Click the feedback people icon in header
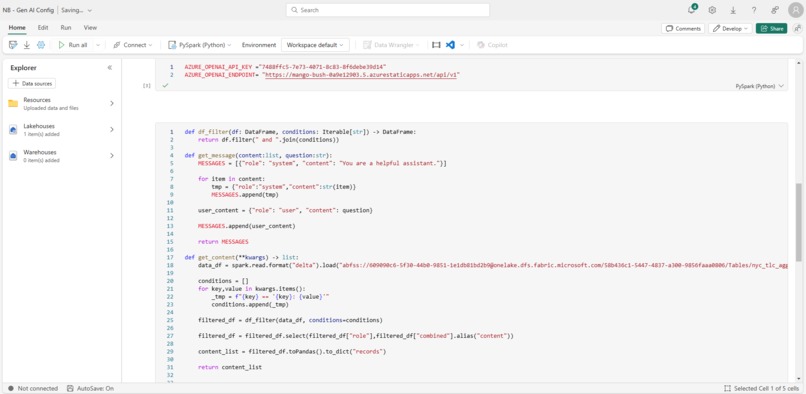 click(775, 10)
